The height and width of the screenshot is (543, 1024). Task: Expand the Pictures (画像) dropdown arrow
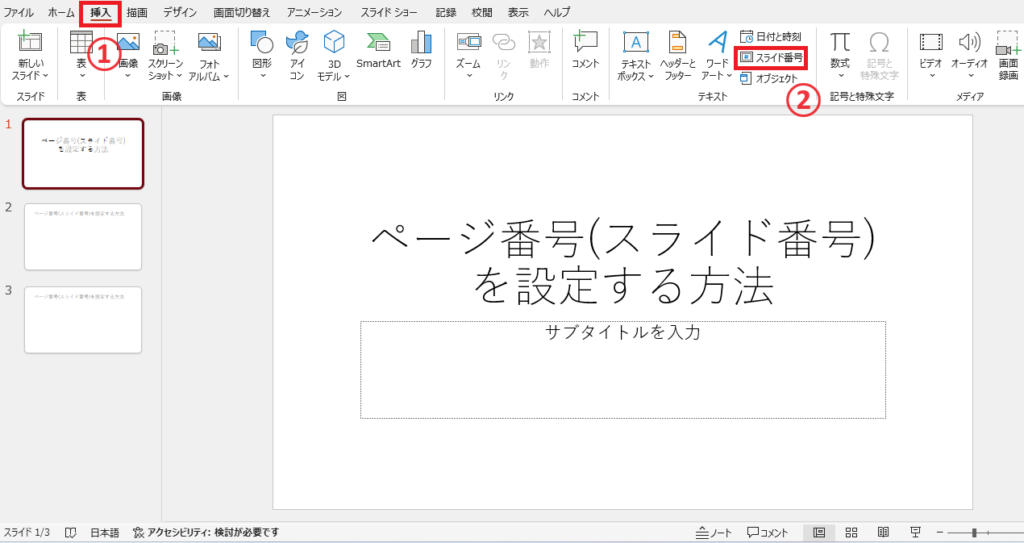coord(127,76)
